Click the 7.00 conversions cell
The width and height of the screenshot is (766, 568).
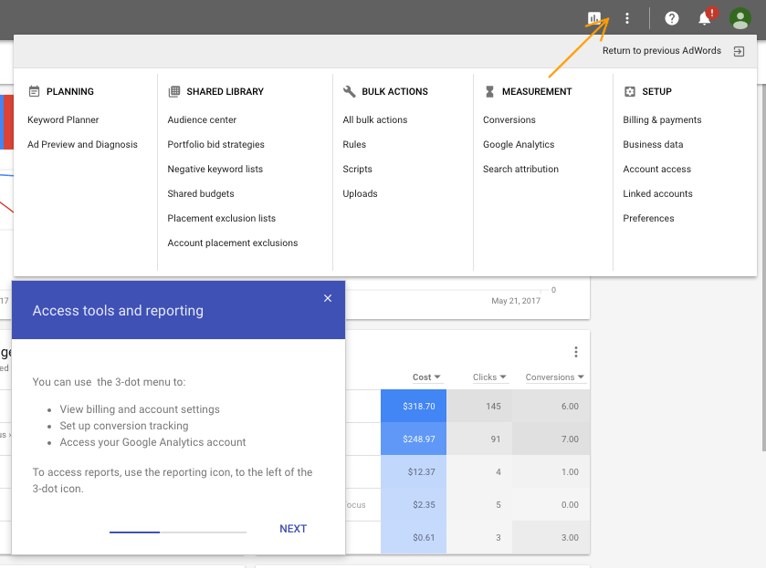[x=551, y=439]
